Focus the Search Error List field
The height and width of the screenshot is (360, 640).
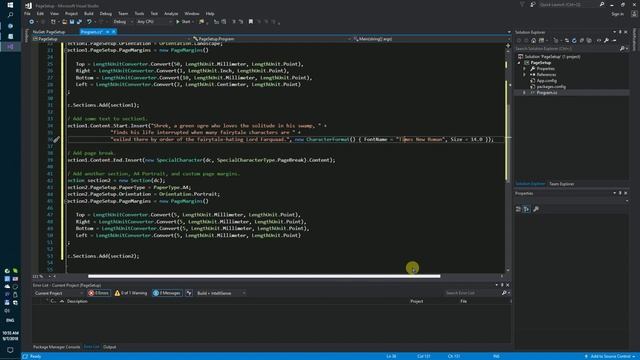click(473, 293)
